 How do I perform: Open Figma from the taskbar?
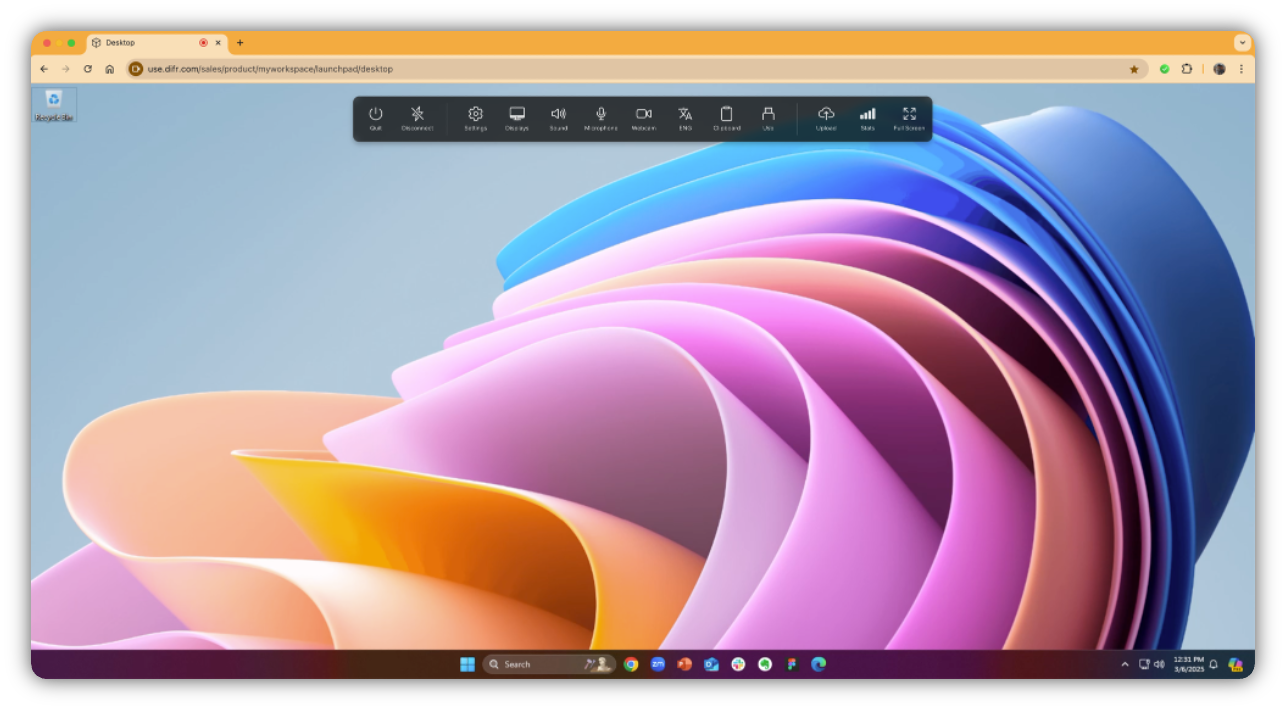coord(791,664)
